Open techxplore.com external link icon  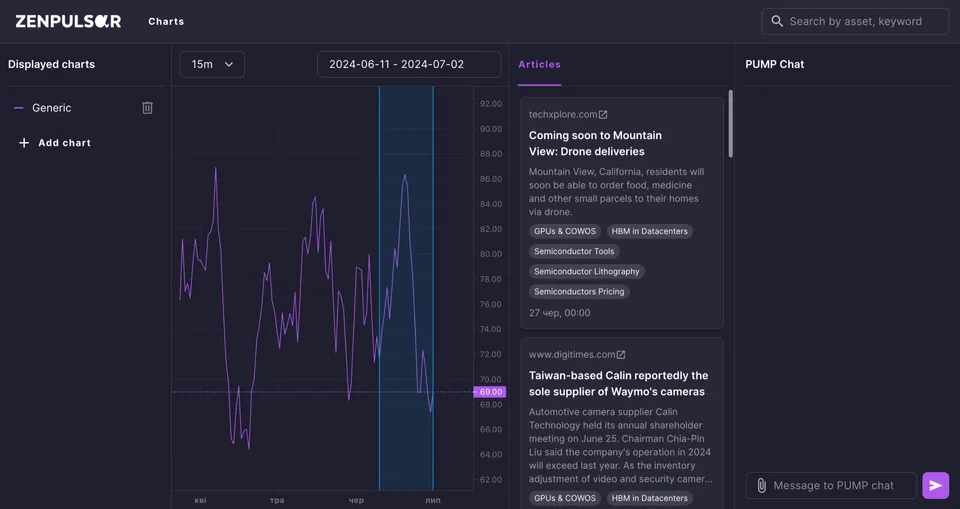603,115
